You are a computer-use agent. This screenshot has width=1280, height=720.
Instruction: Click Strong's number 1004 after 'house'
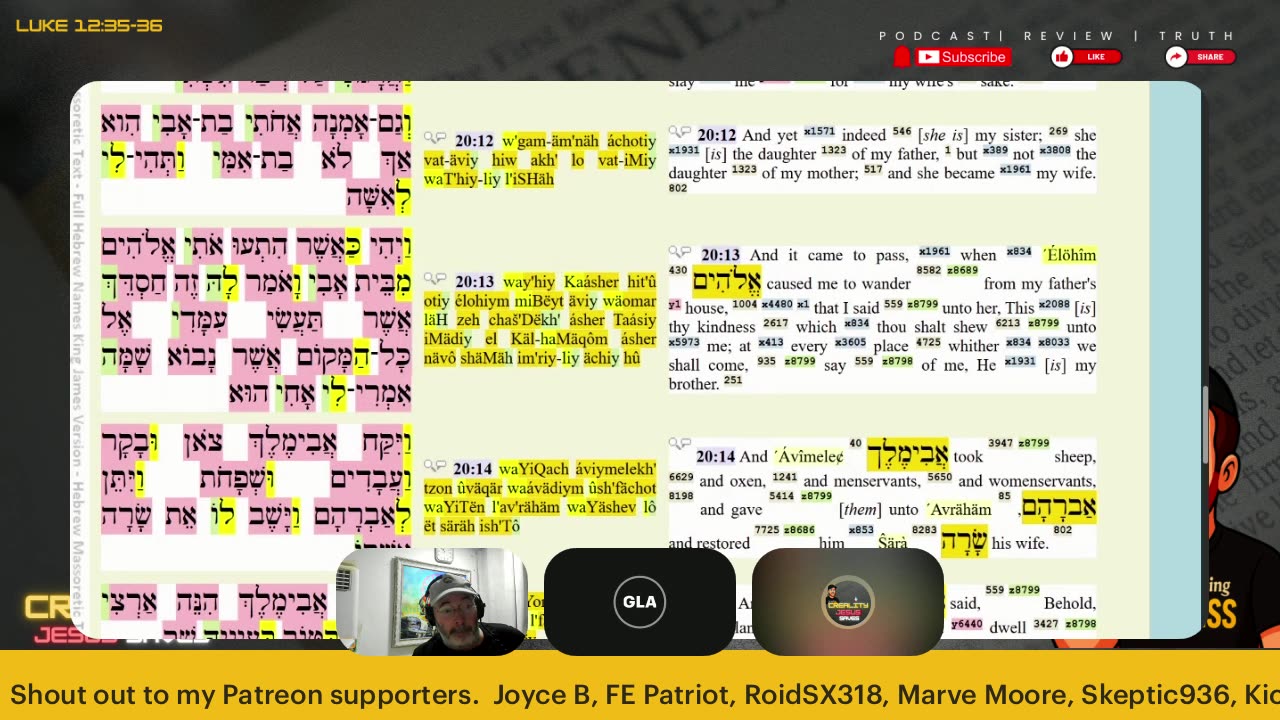[745, 304]
